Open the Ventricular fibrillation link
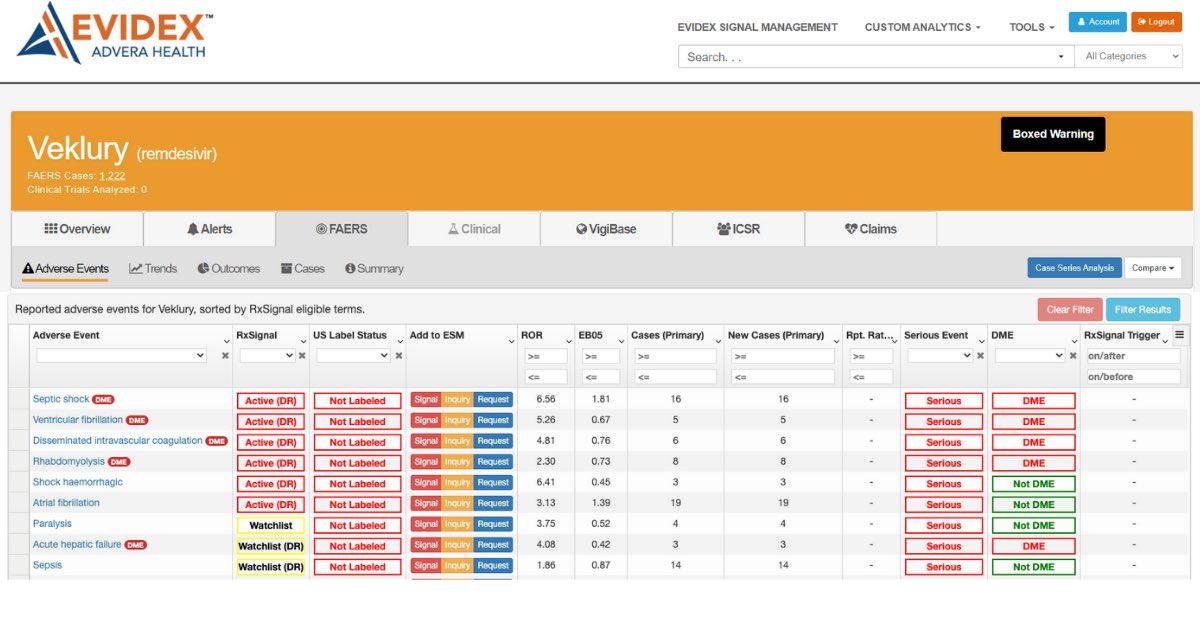This screenshot has height=628, width=1200. point(78,420)
